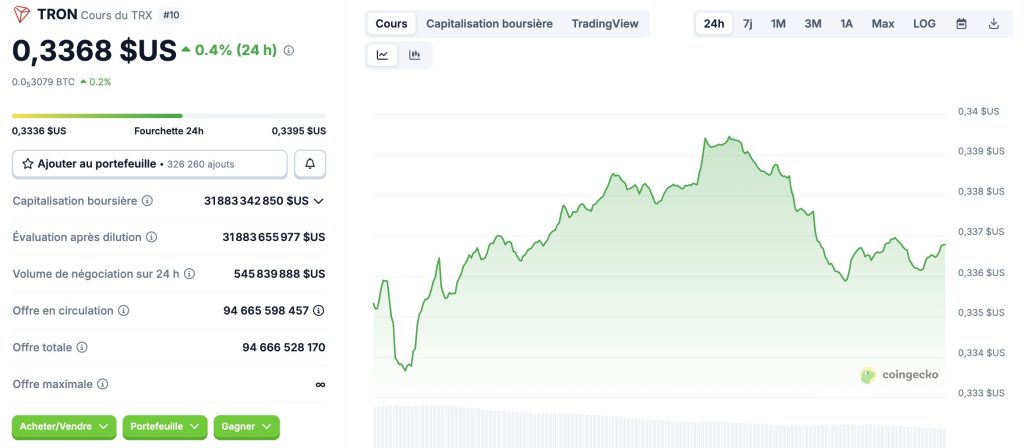Open the Acheter/Vendre dropdown
This screenshot has width=1024, height=448.
(64, 426)
